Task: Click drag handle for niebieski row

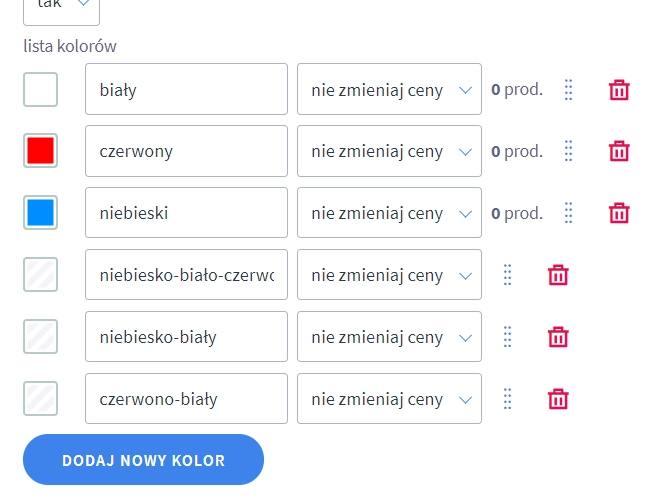Action: tap(568, 213)
